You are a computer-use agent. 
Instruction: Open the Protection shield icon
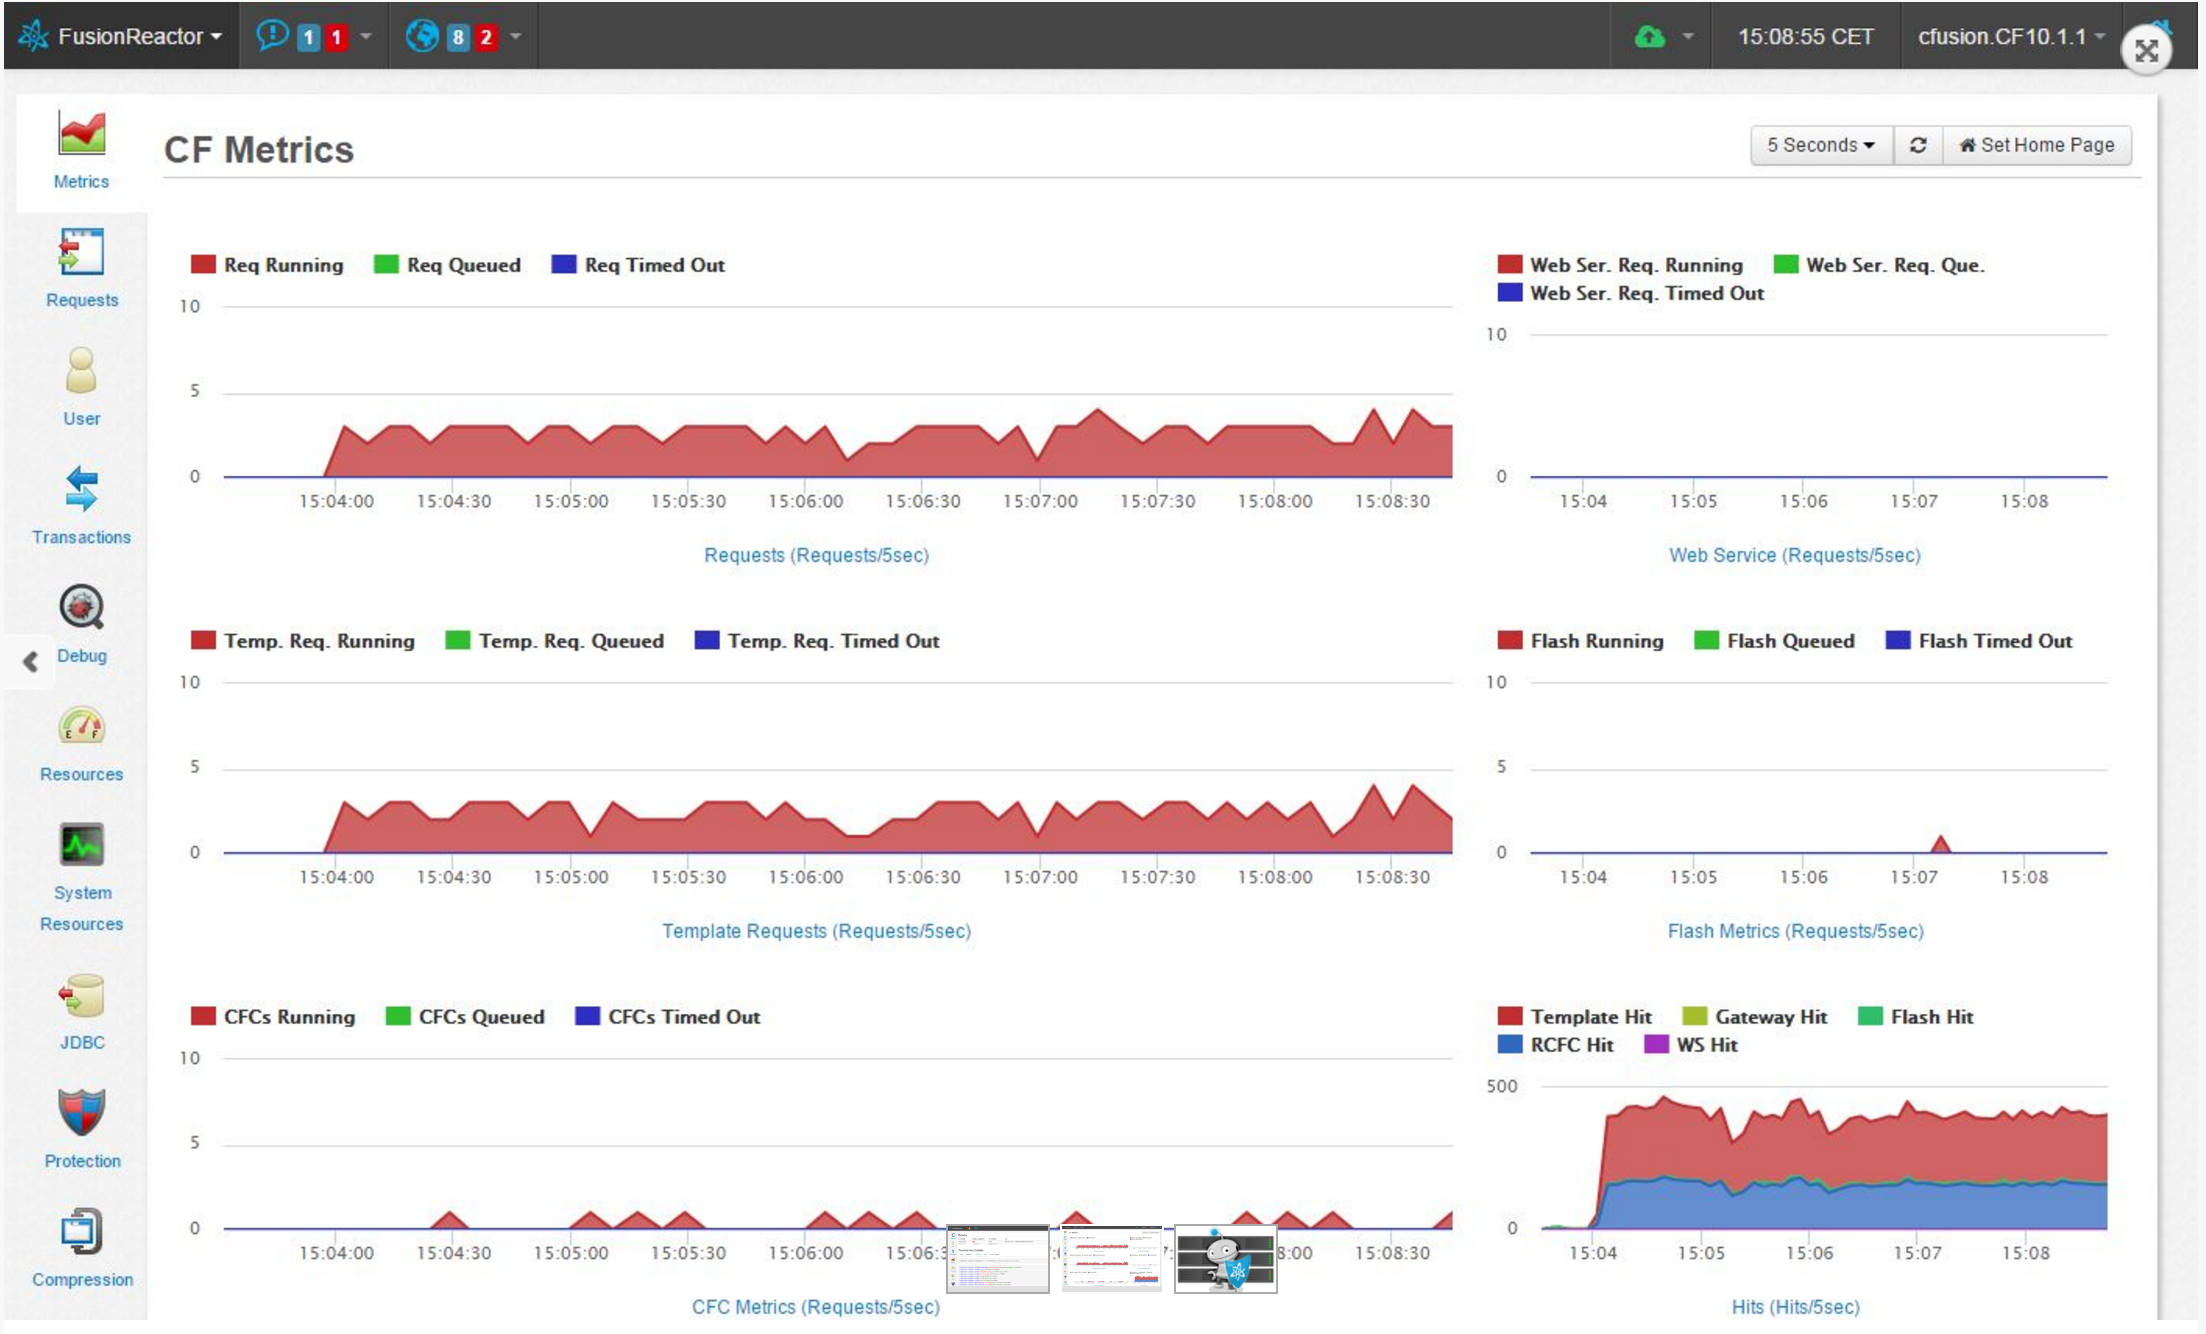81,1113
